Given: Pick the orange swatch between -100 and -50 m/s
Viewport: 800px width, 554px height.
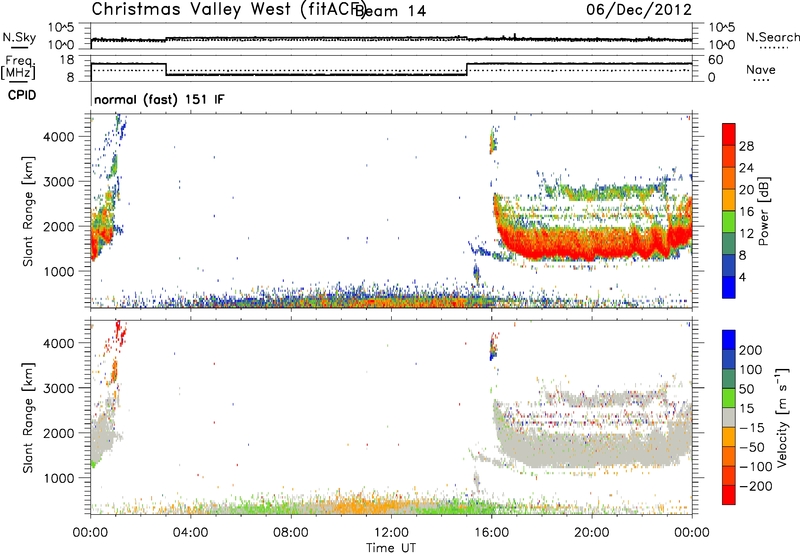Looking at the screenshot, I should click(x=729, y=457).
